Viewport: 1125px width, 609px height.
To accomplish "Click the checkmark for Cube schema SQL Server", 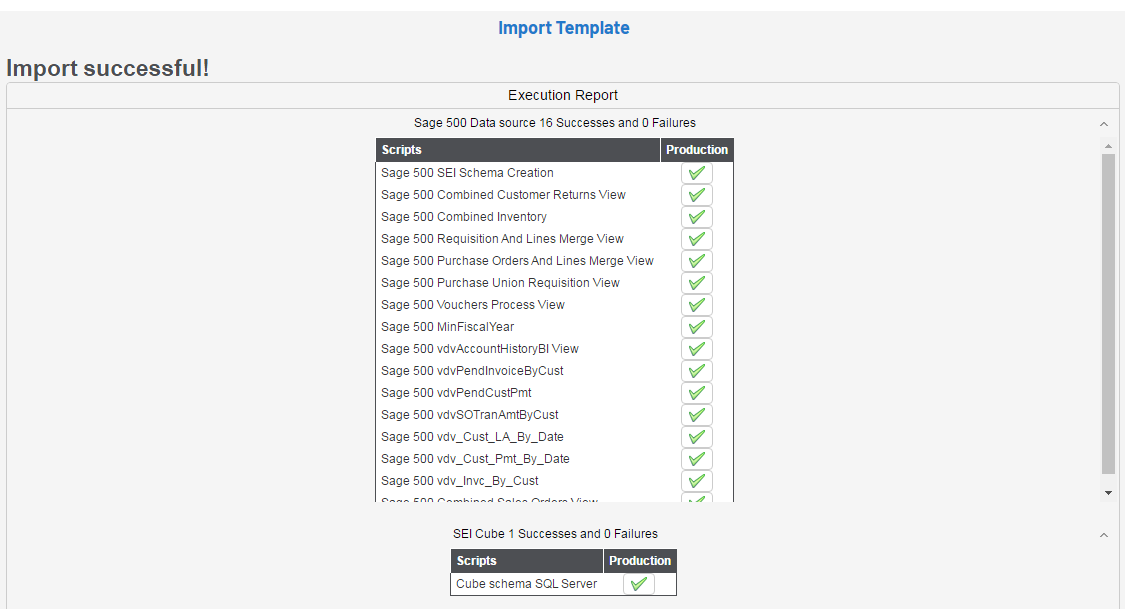I will 639,584.
